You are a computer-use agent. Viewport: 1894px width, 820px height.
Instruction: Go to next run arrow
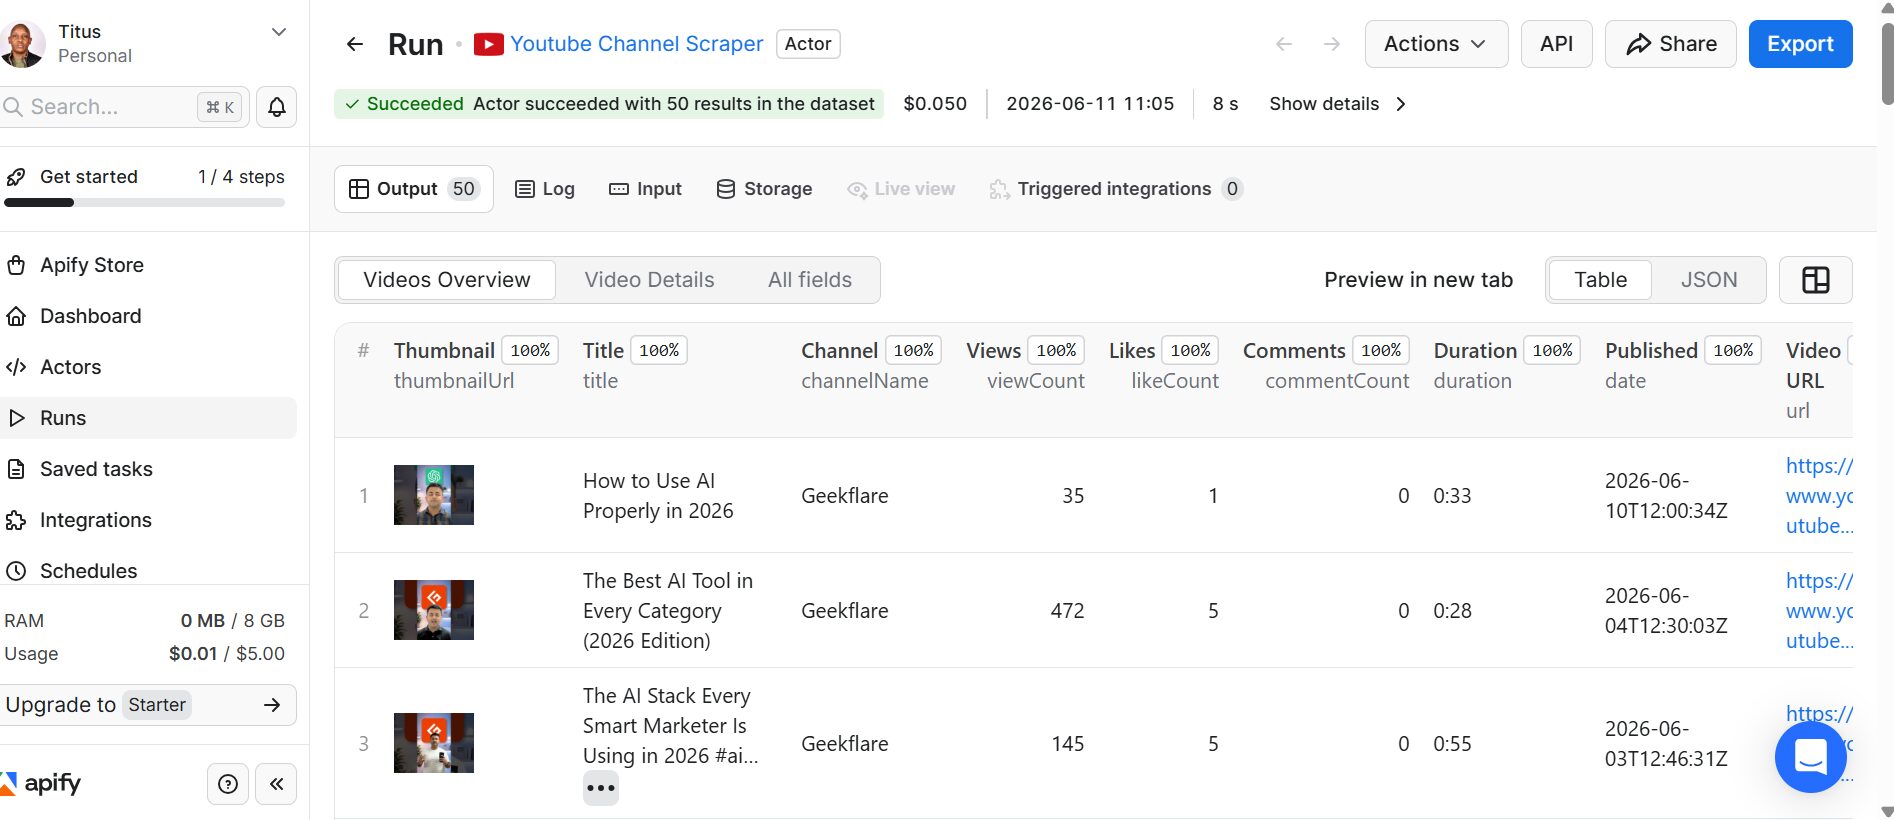[x=1332, y=44]
